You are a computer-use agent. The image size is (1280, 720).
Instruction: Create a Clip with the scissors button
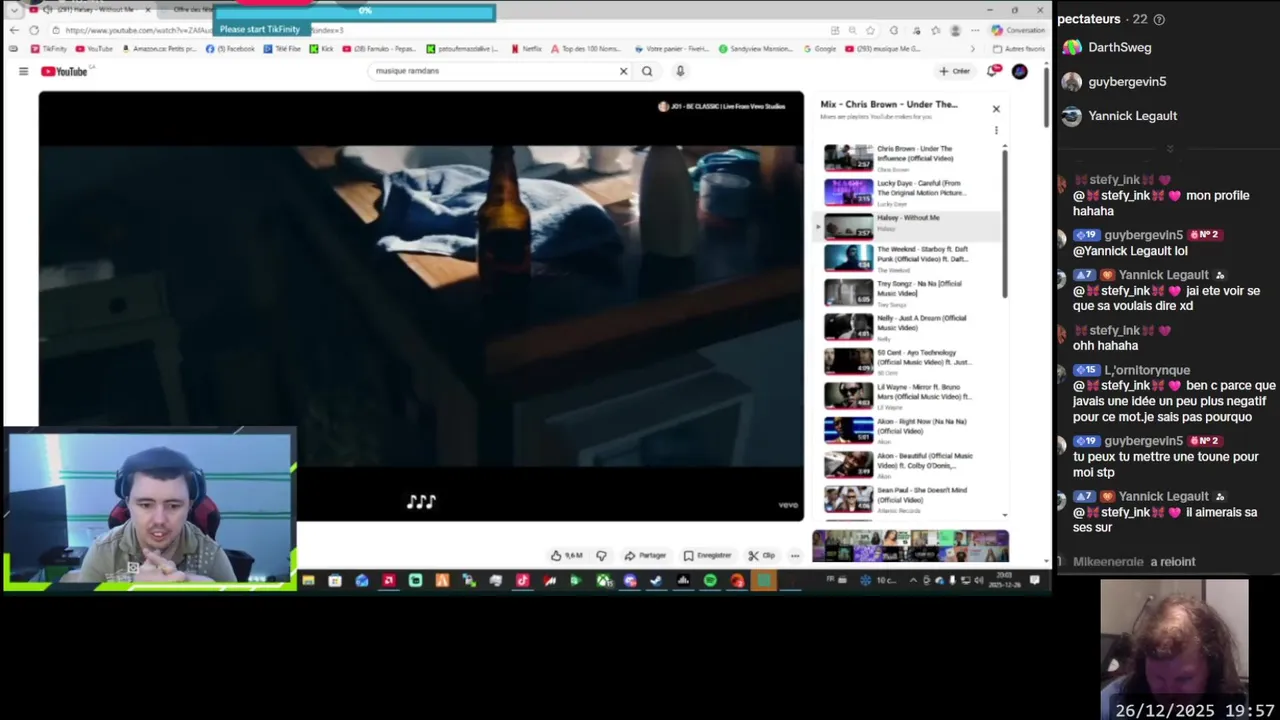click(762, 555)
